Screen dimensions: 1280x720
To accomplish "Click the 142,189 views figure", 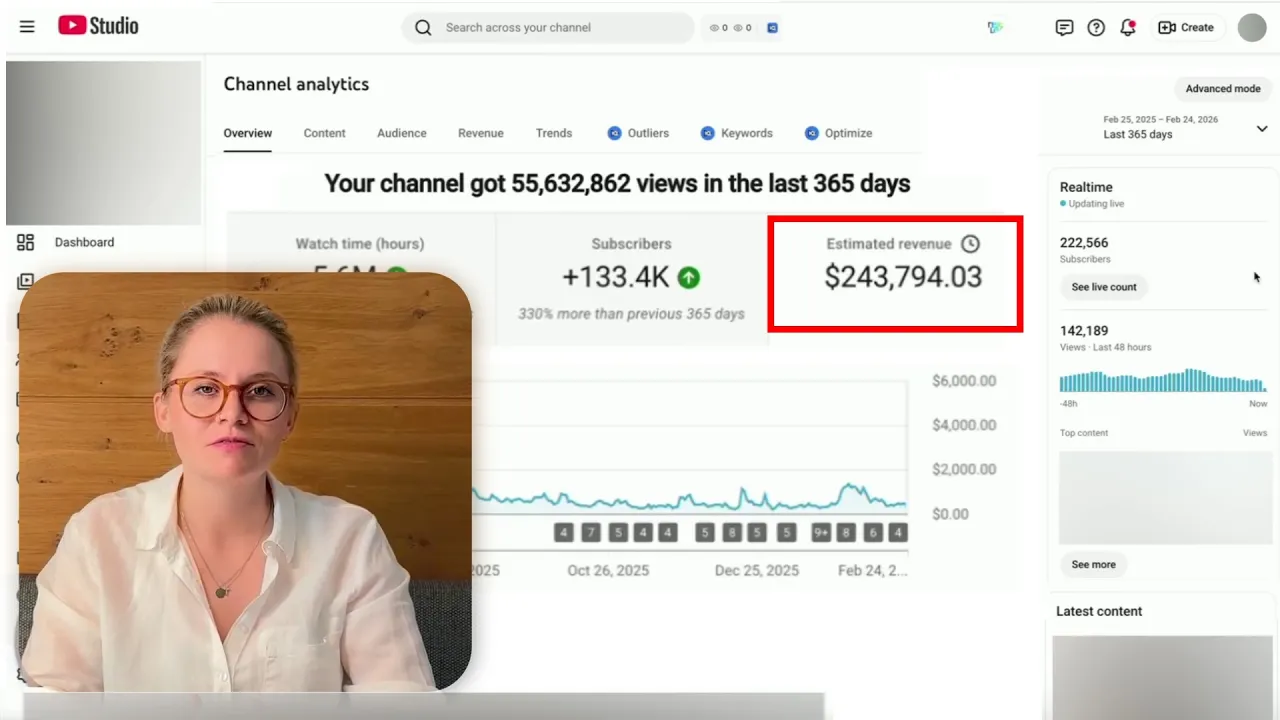I will tap(1084, 331).
